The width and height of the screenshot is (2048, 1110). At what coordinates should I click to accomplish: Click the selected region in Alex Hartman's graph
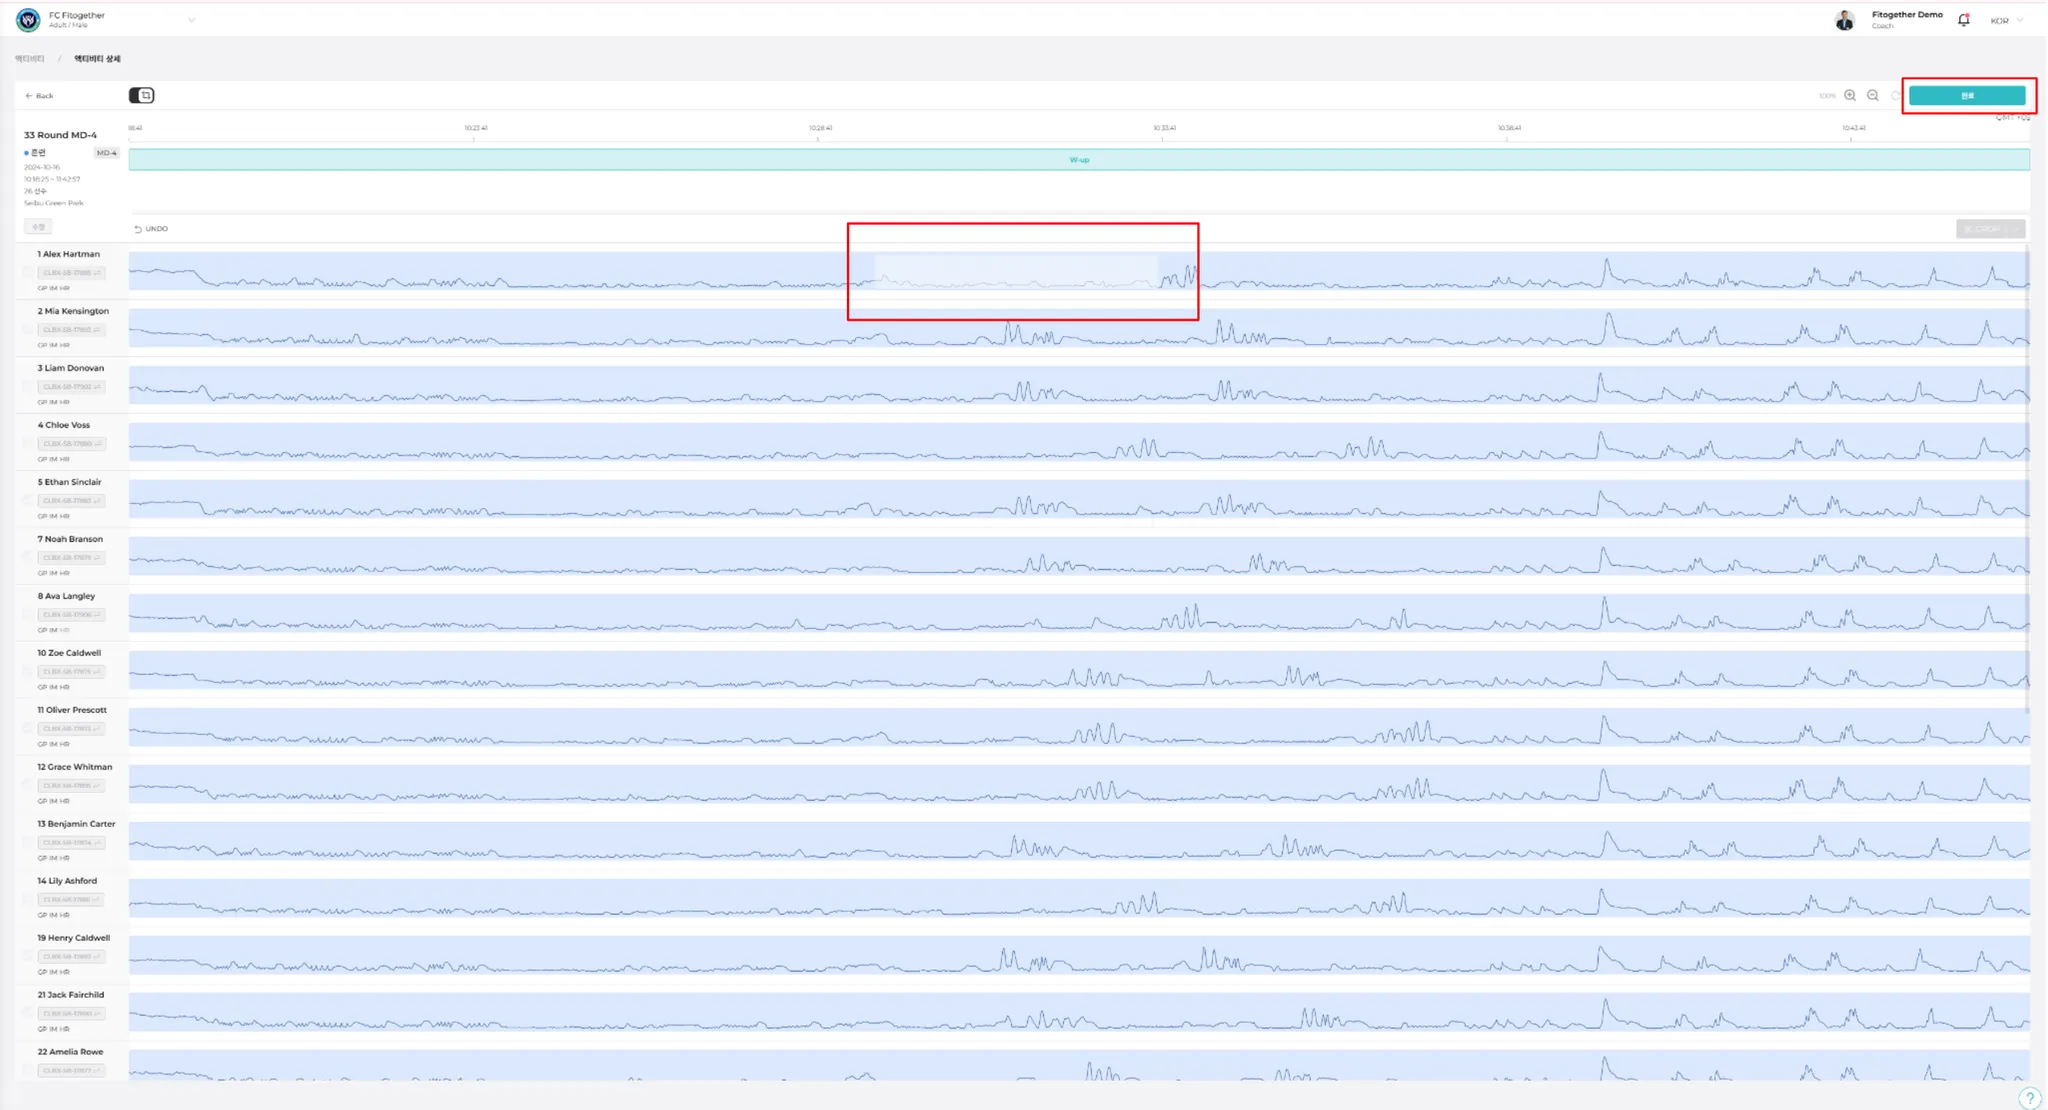[1015, 271]
